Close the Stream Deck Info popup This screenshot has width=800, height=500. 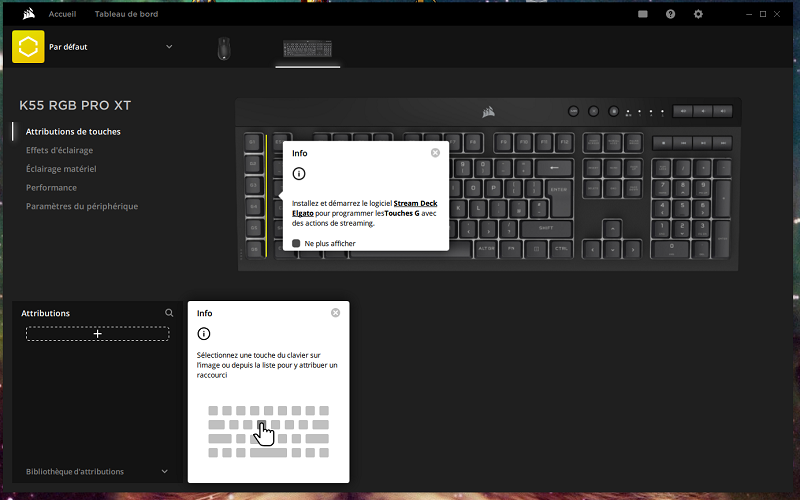(435, 153)
